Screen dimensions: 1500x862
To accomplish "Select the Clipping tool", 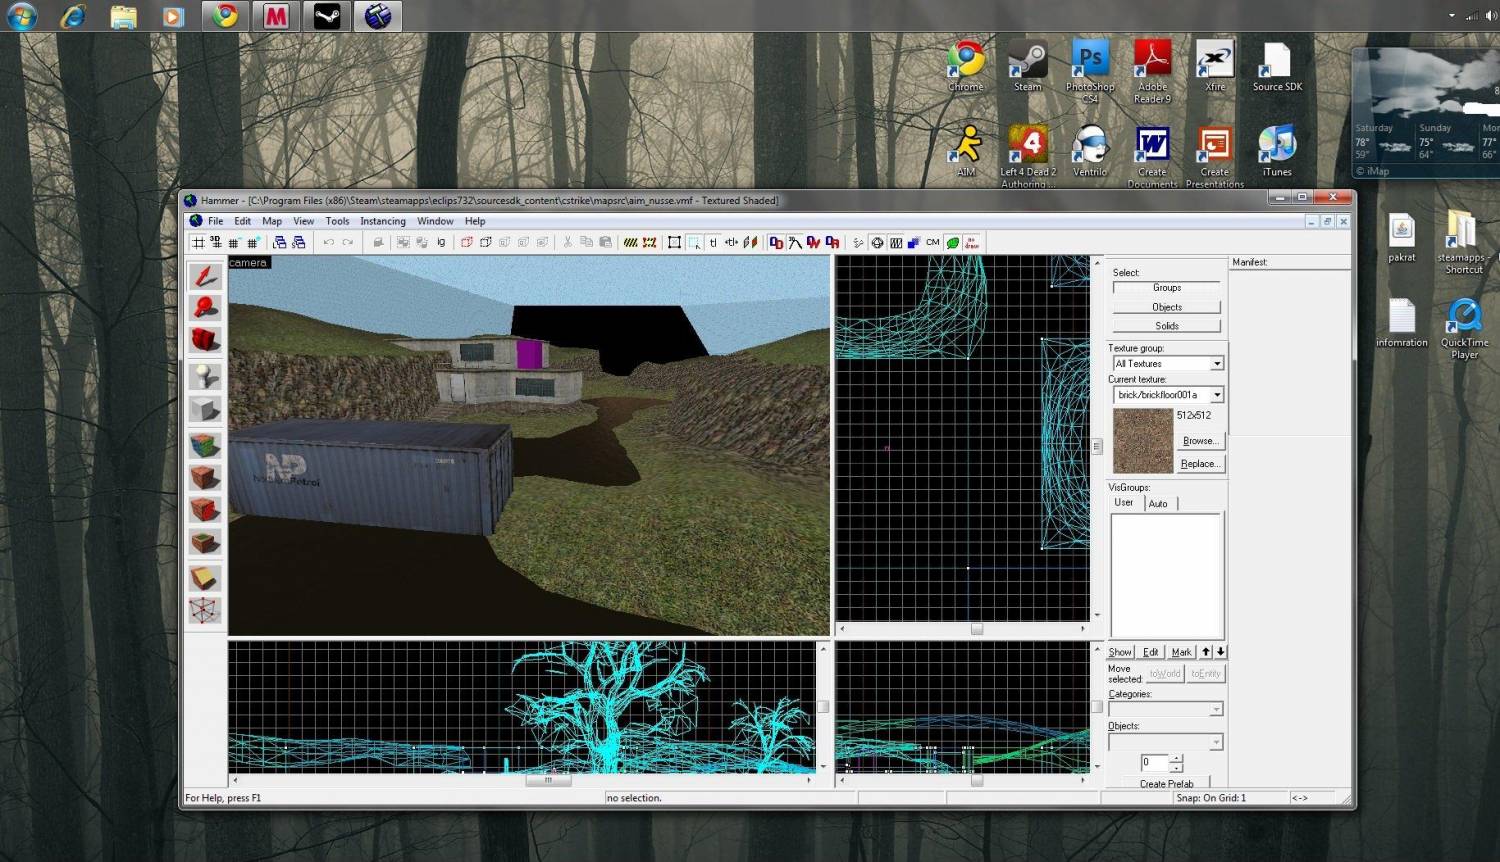I will (205, 578).
